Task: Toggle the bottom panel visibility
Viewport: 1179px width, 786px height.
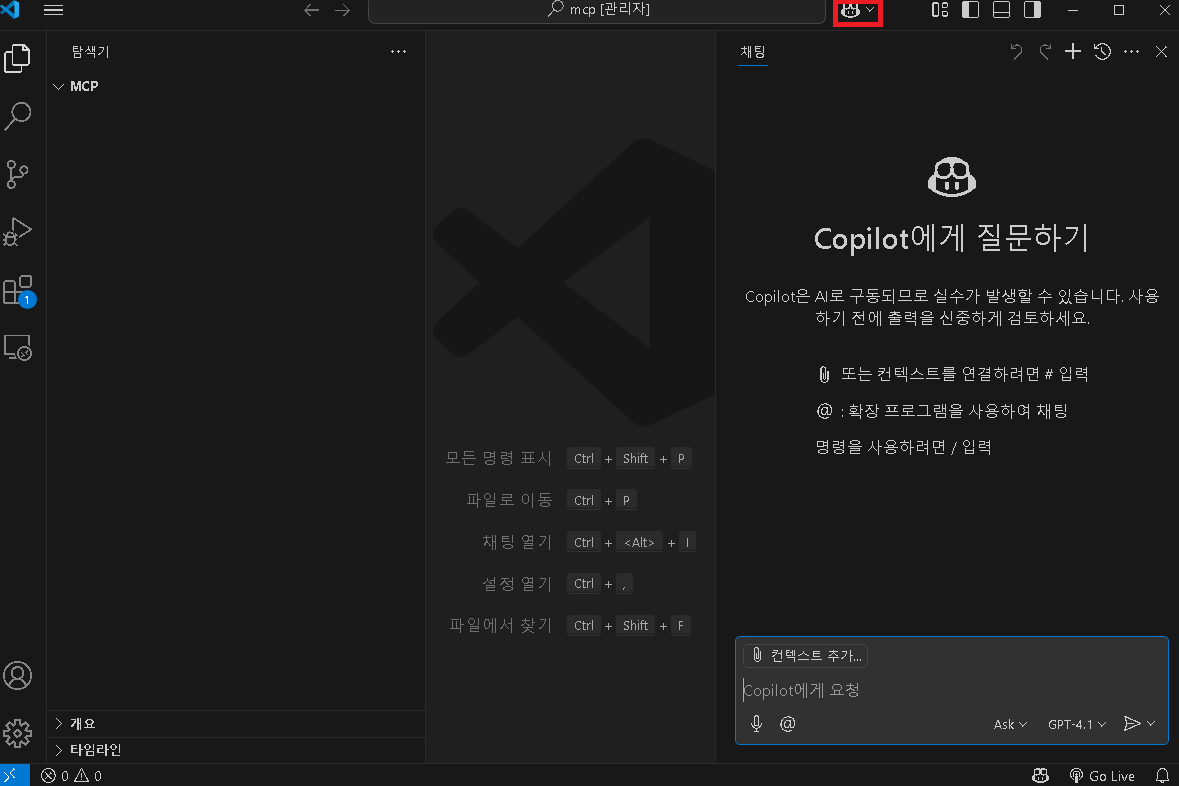Action: pyautogui.click(x=1002, y=10)
